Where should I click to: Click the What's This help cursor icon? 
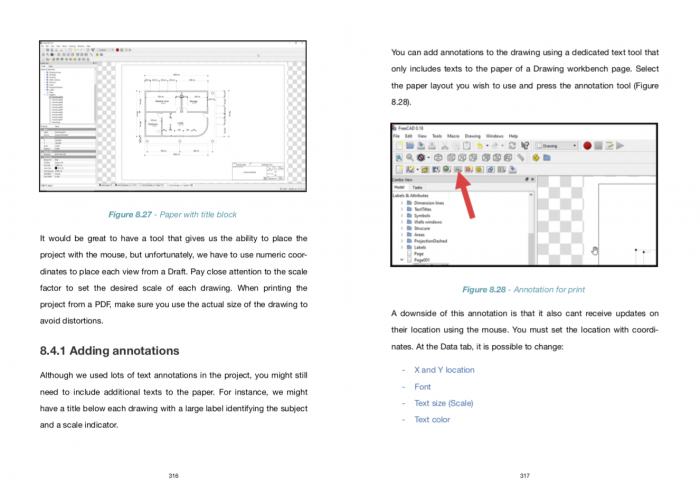point(525,145)
